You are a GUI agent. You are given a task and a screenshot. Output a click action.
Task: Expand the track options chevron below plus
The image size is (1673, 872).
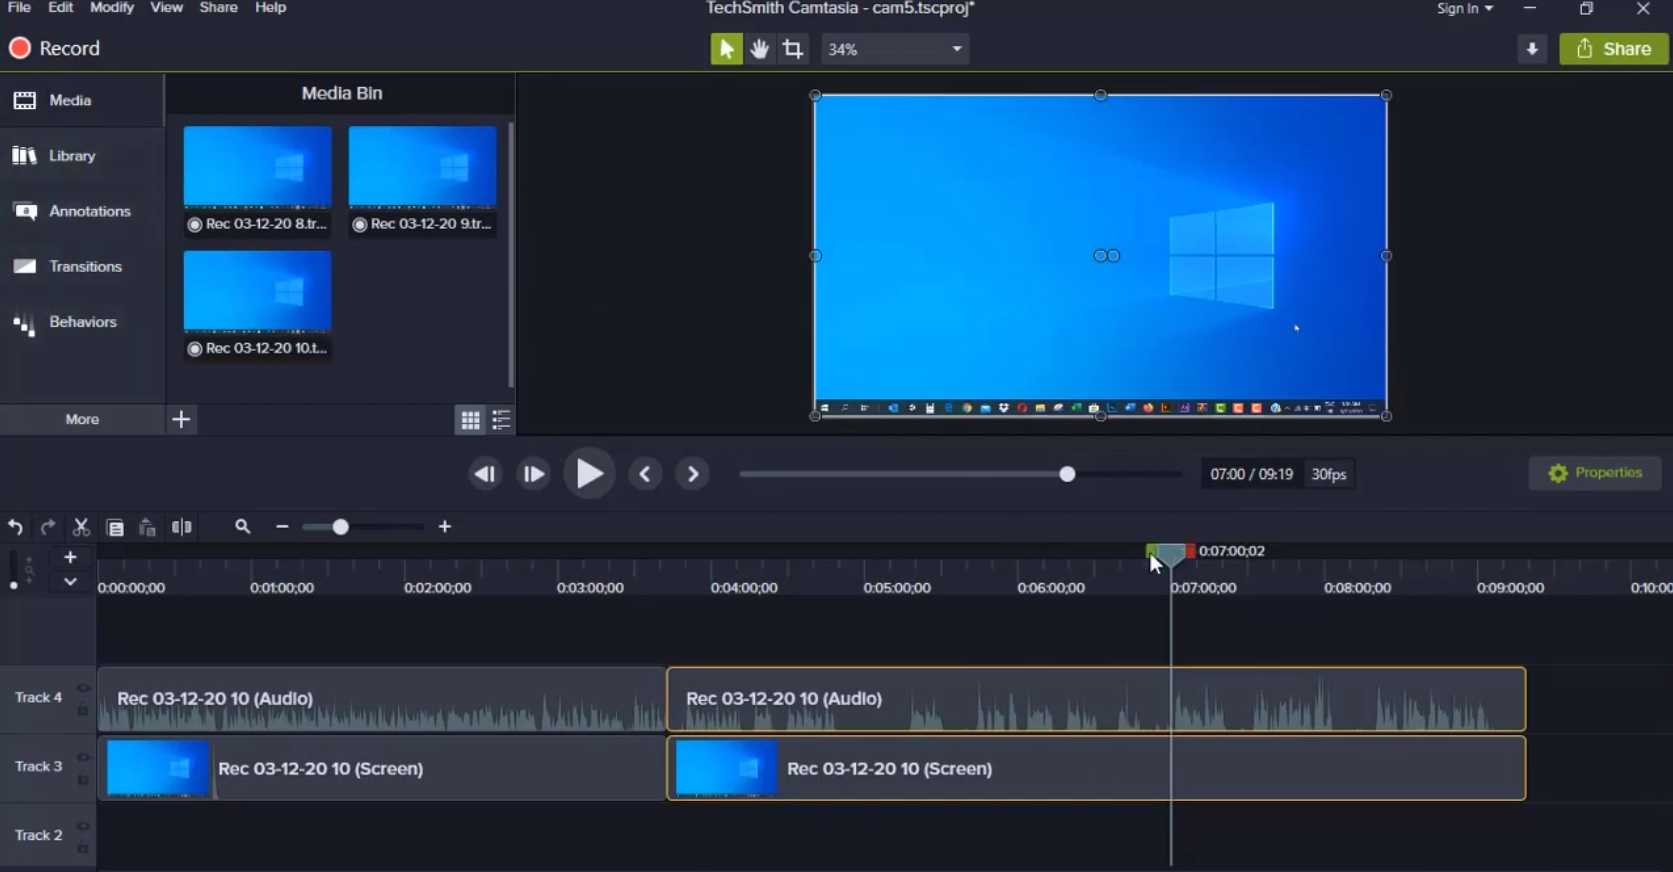click(x=70, y=581)
